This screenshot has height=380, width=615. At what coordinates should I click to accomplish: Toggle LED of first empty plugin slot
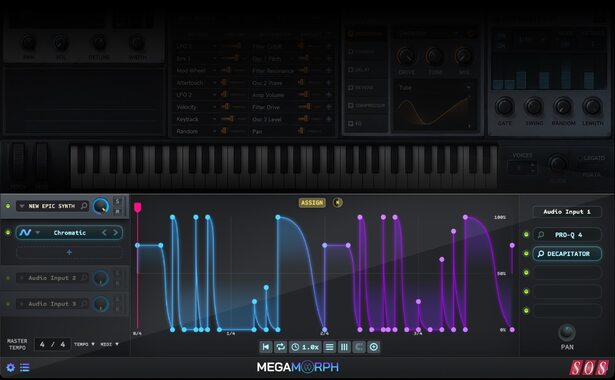click(526, 273)
